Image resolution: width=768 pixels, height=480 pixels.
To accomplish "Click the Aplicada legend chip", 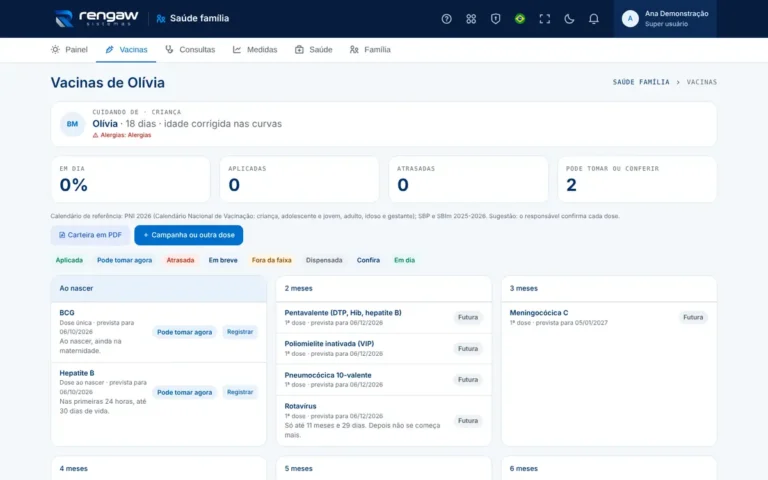I will [69, 260].
